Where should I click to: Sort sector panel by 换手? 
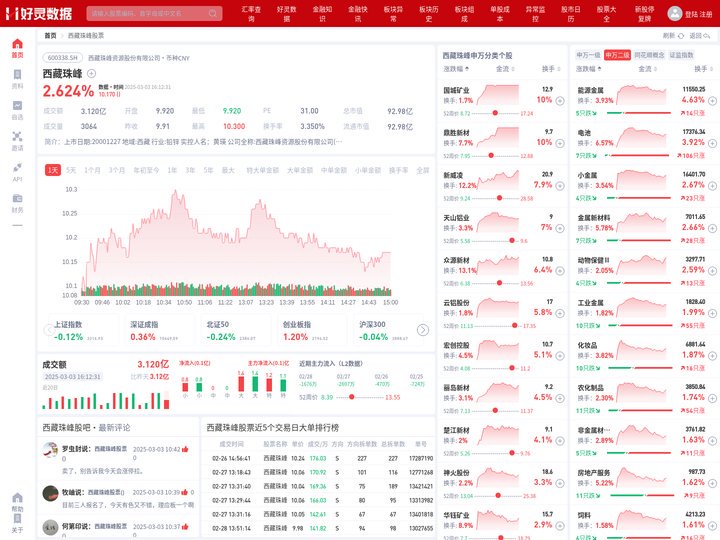click(x=703, y=69)
